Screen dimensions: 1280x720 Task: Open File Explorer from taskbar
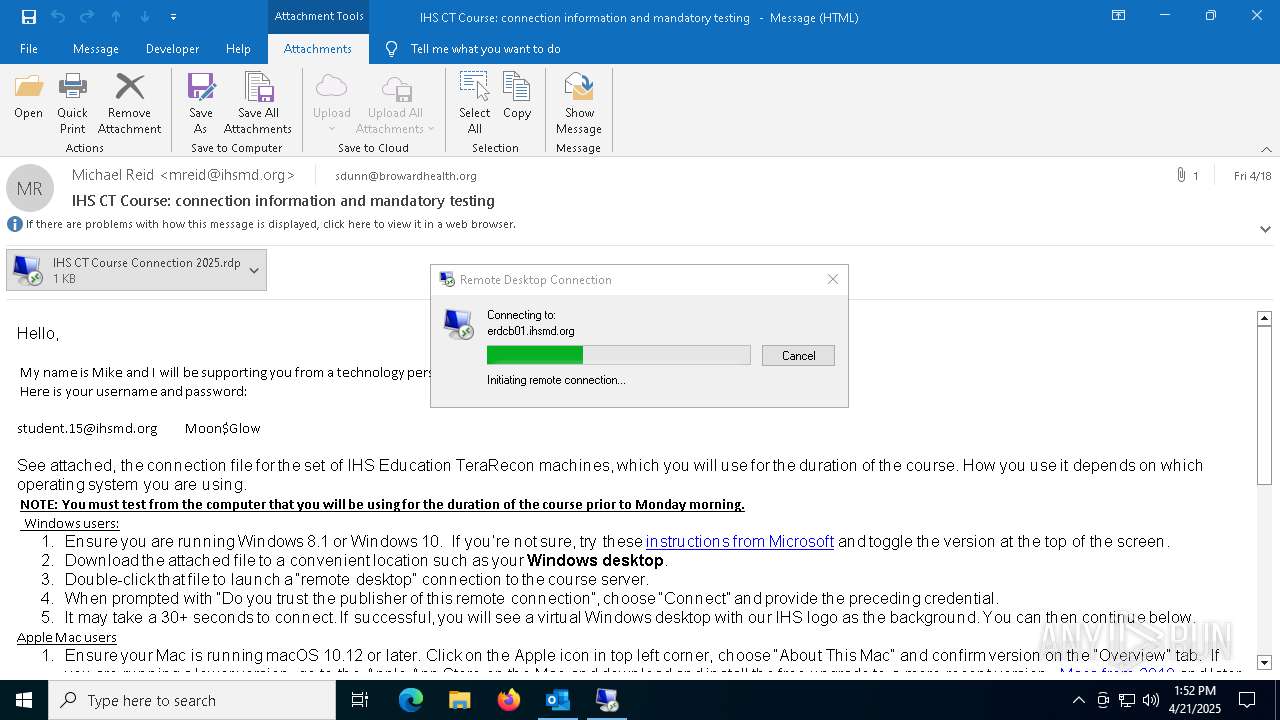460,700
